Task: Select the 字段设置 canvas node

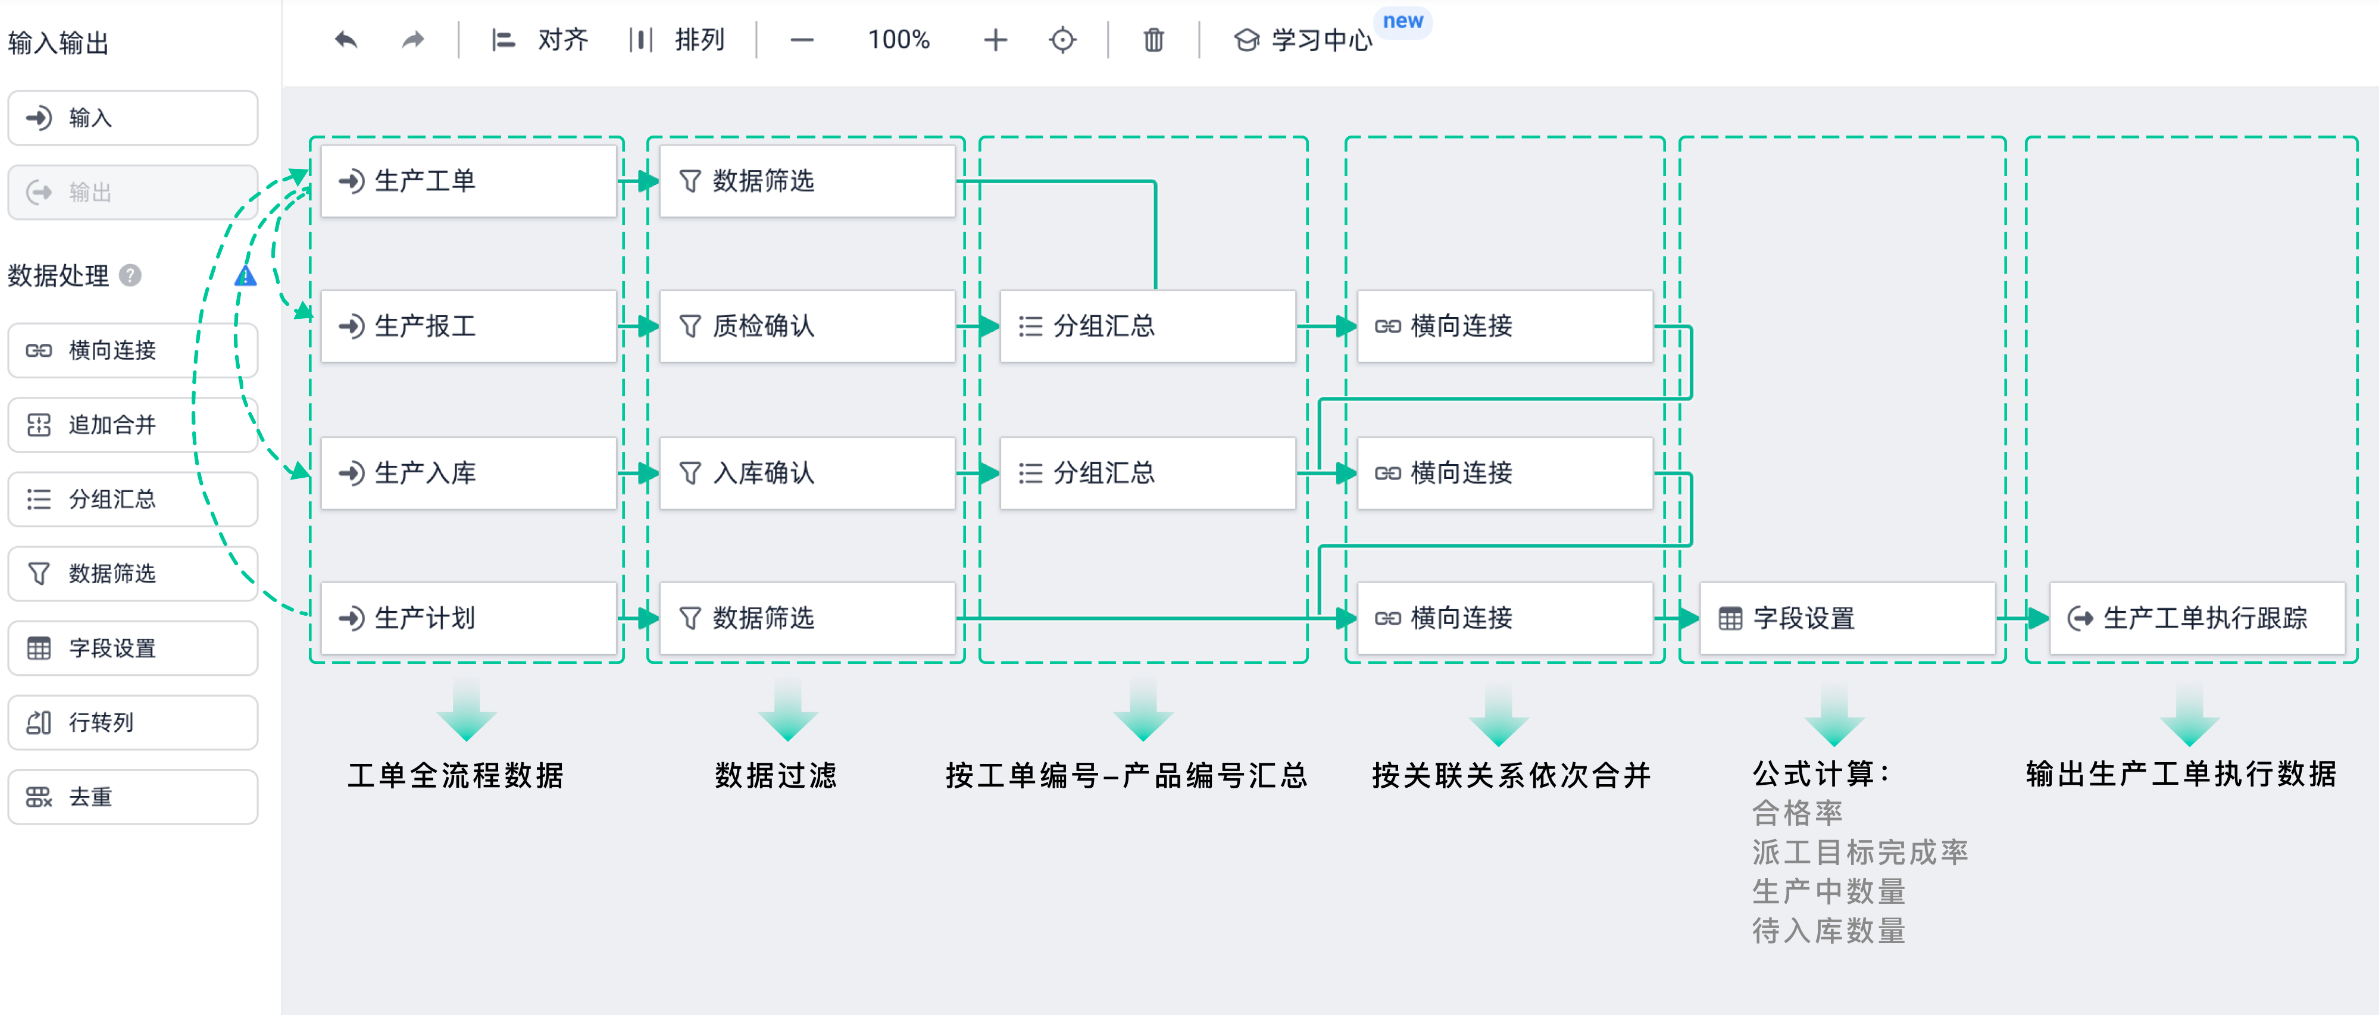Action: (1848, 618)
